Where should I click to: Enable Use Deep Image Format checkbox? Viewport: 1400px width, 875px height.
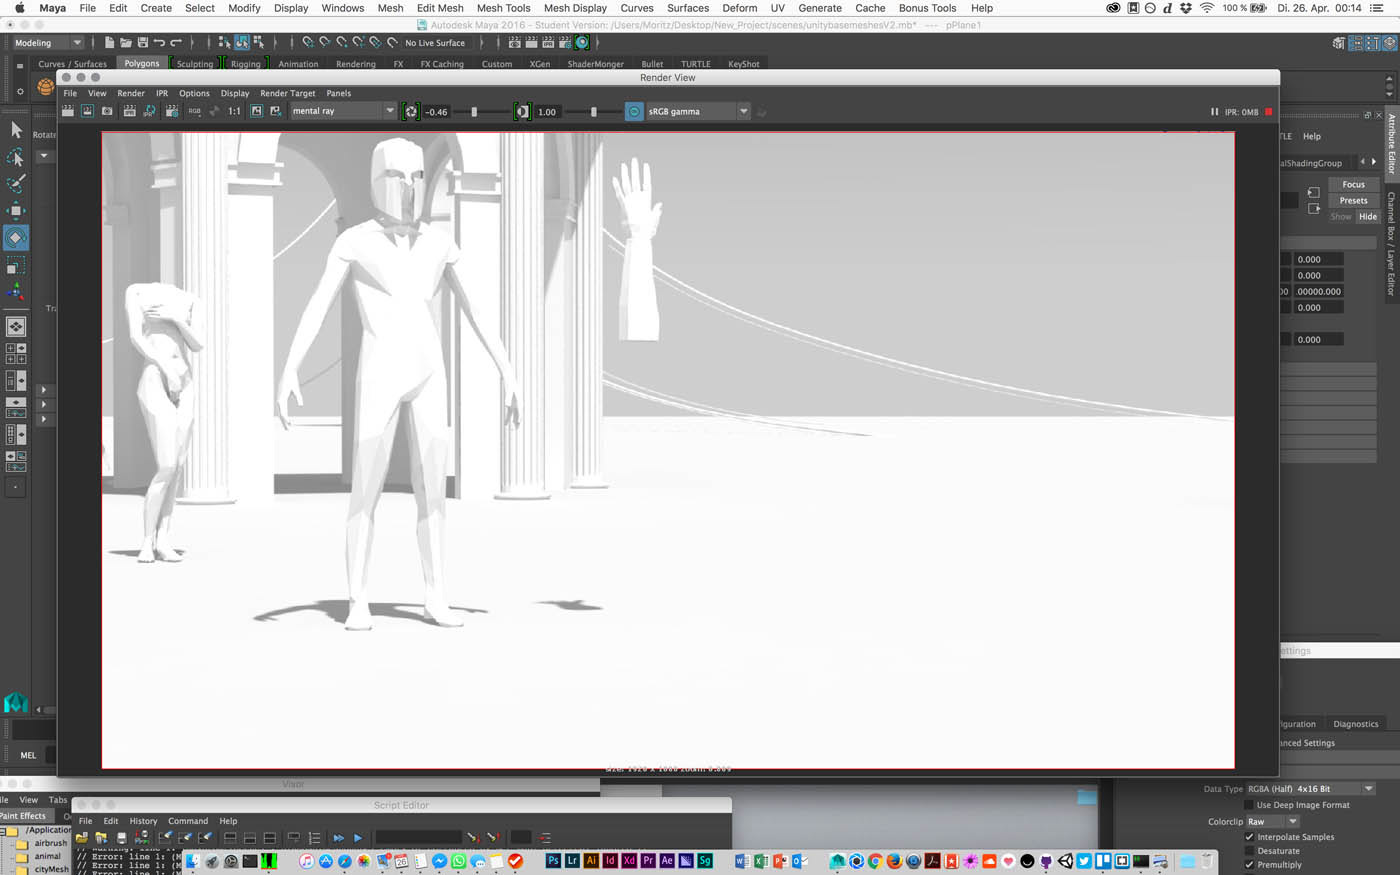(x=1249, y=805)
